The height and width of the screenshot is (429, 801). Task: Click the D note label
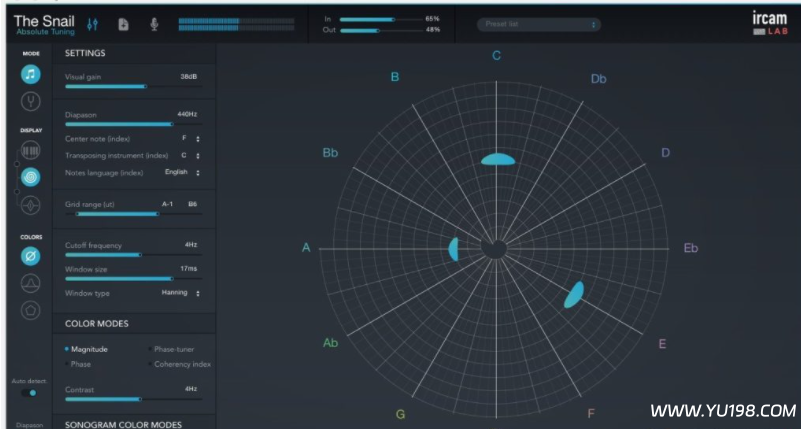(665, 153)
